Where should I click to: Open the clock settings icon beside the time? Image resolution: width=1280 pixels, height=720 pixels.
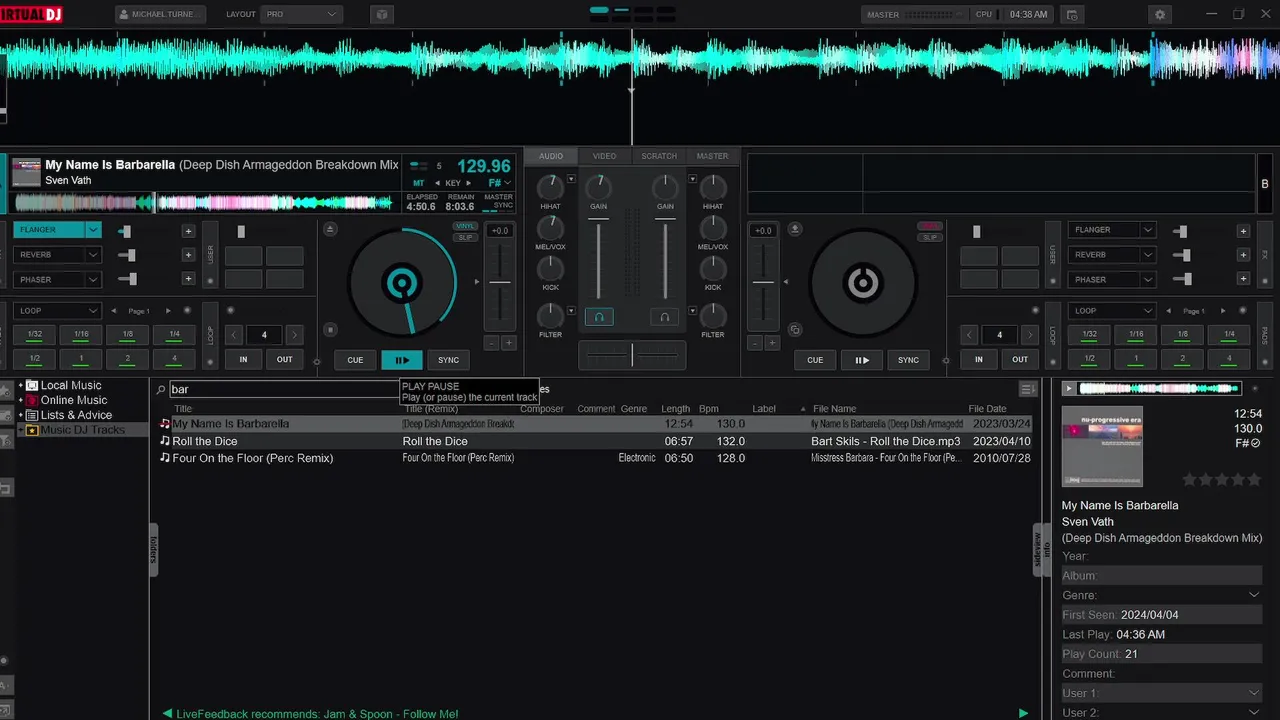1072,15
